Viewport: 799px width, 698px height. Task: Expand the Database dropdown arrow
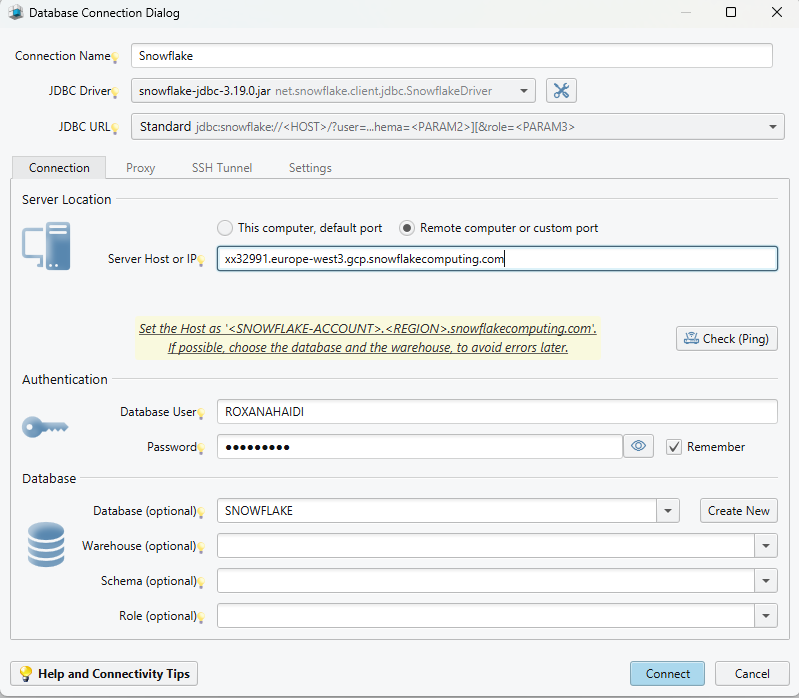tap(668, 511)
